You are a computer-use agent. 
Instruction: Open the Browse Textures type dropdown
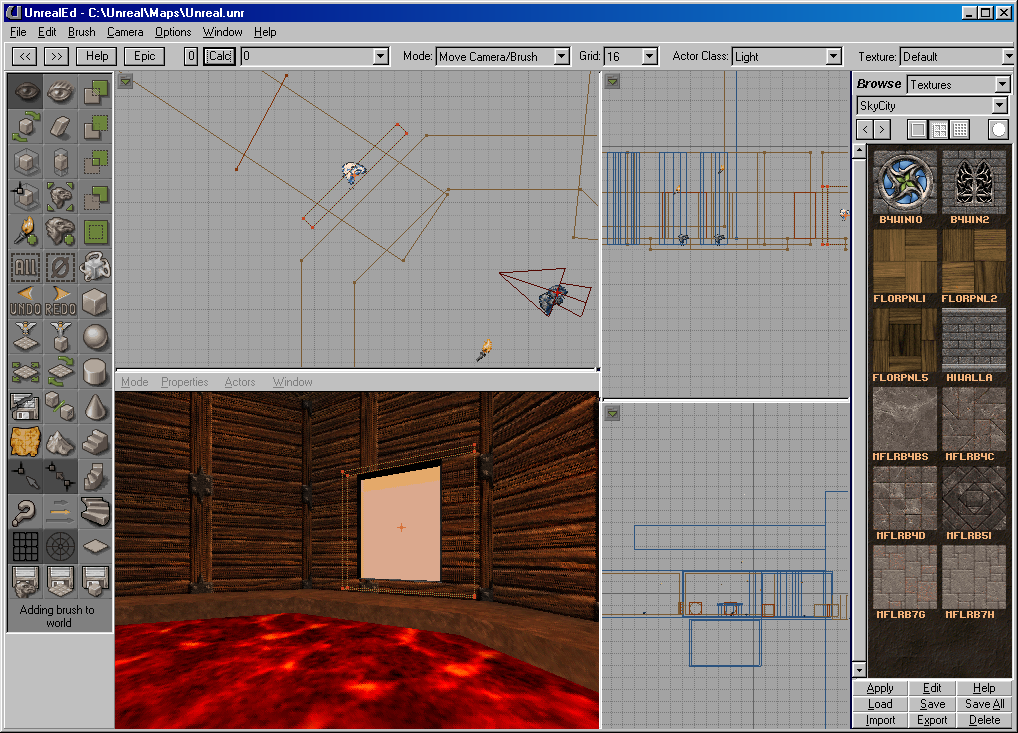1002,84
